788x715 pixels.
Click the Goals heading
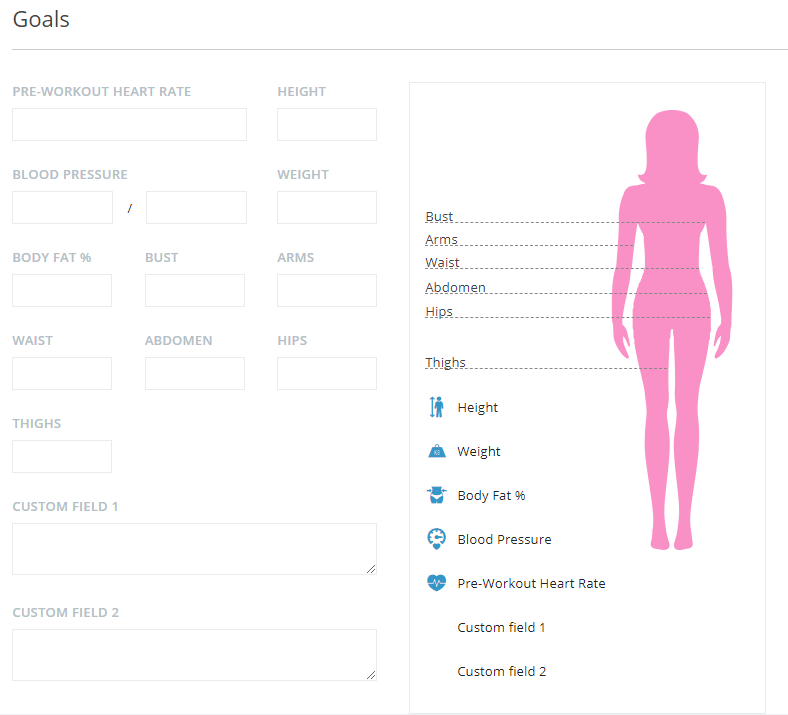pos(41,20)
